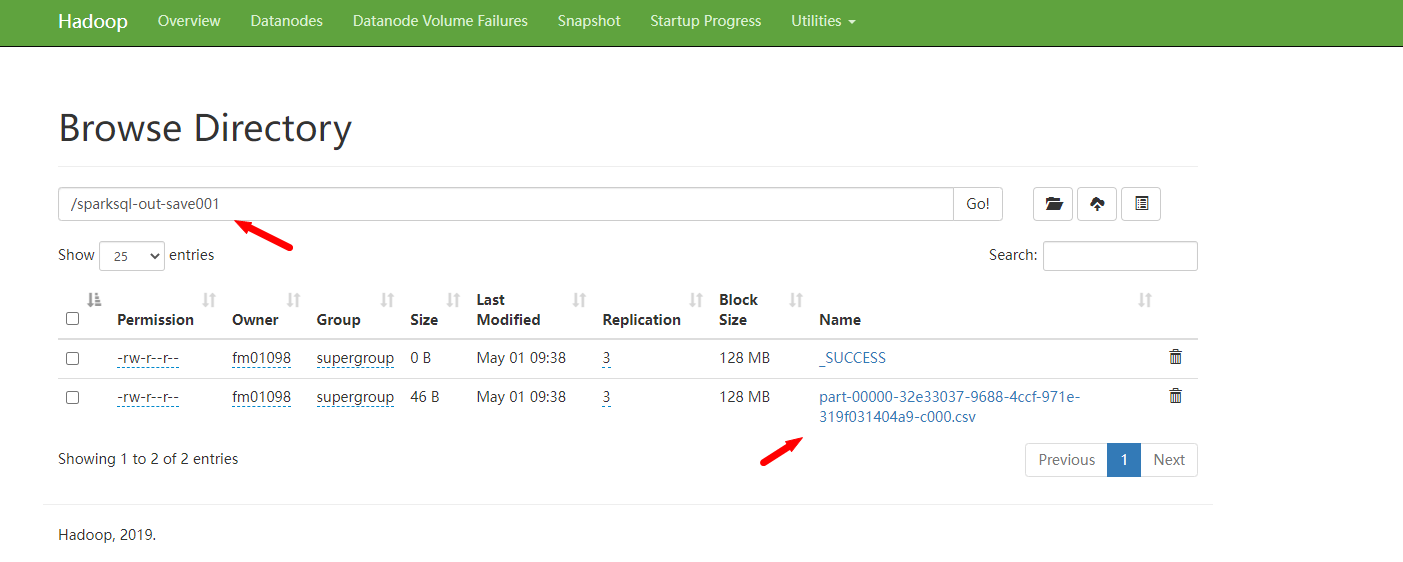The width and height of the screenshot is (1403, 562).
Task: Click the 'Hadoop, 2019.' footer text
Action: (x=107, y=535)
